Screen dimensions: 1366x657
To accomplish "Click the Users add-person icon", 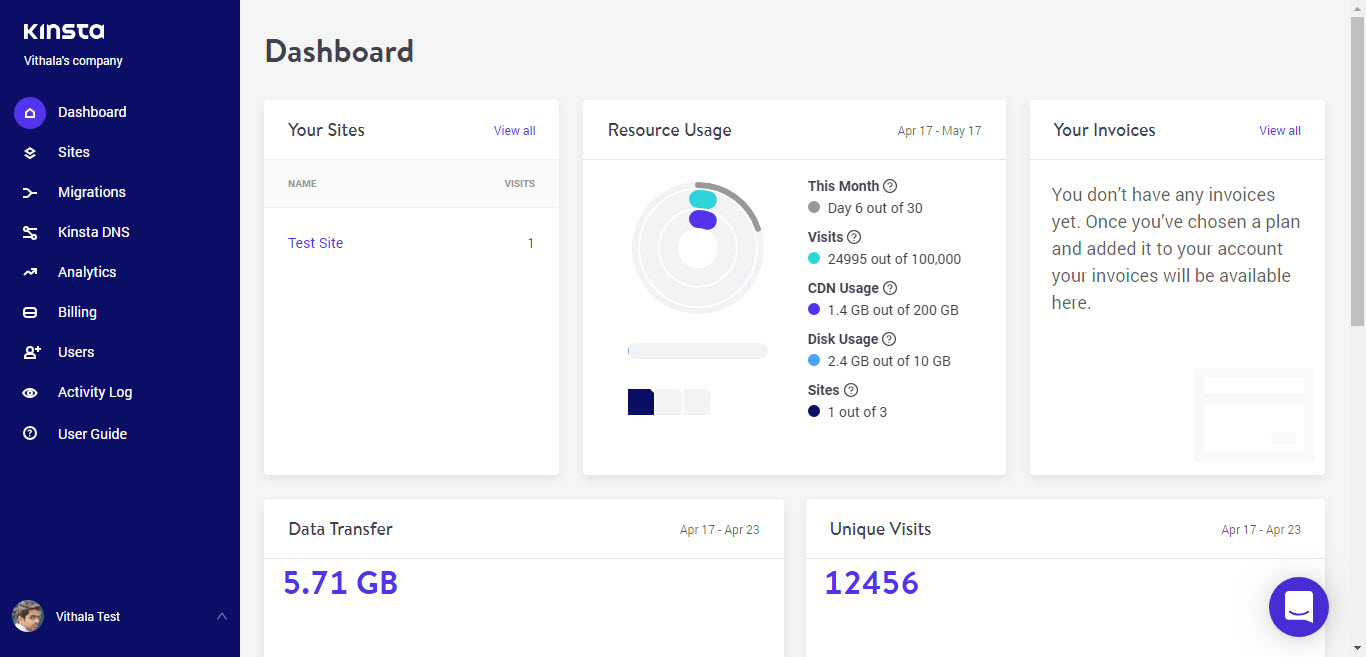I will (31, 352).
